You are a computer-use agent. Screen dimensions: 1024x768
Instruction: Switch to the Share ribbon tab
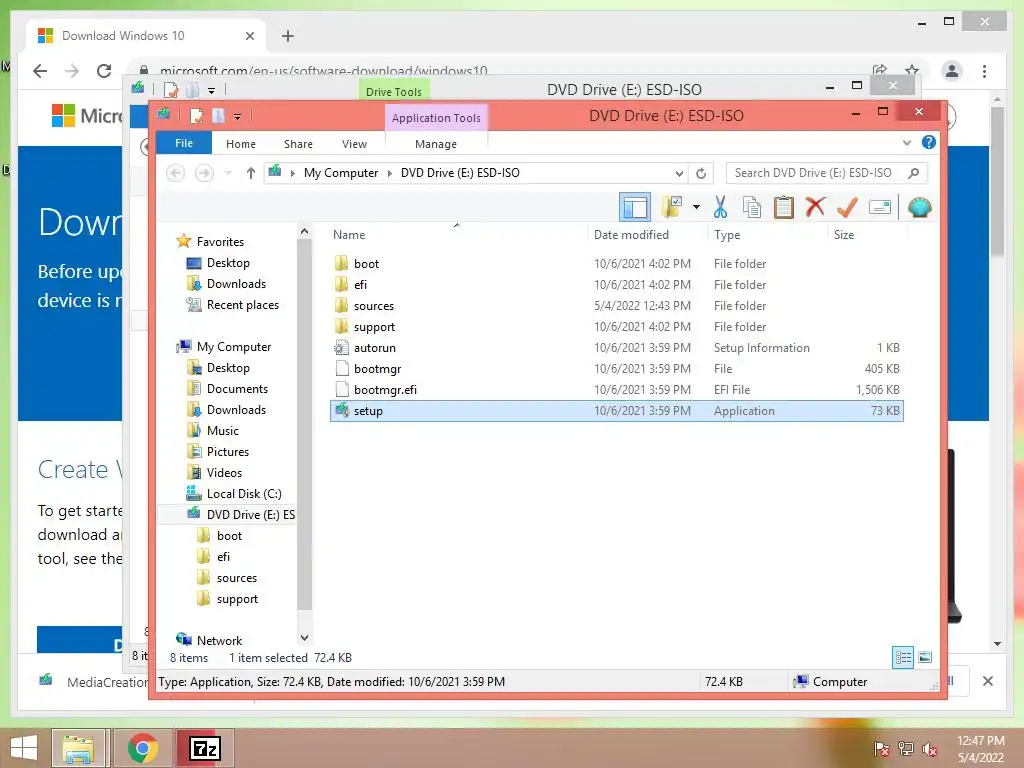point(298,144)
